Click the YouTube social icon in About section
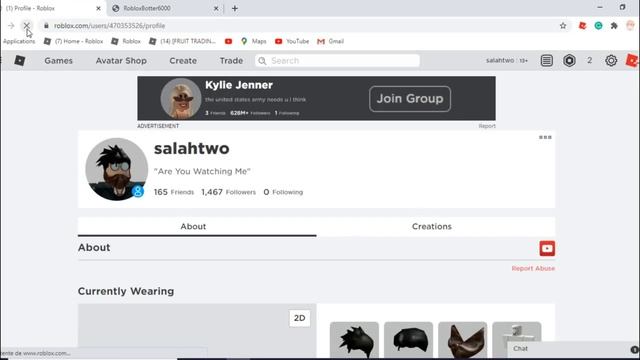The width and height of the screenshot is (640, 360). [547, 248]
